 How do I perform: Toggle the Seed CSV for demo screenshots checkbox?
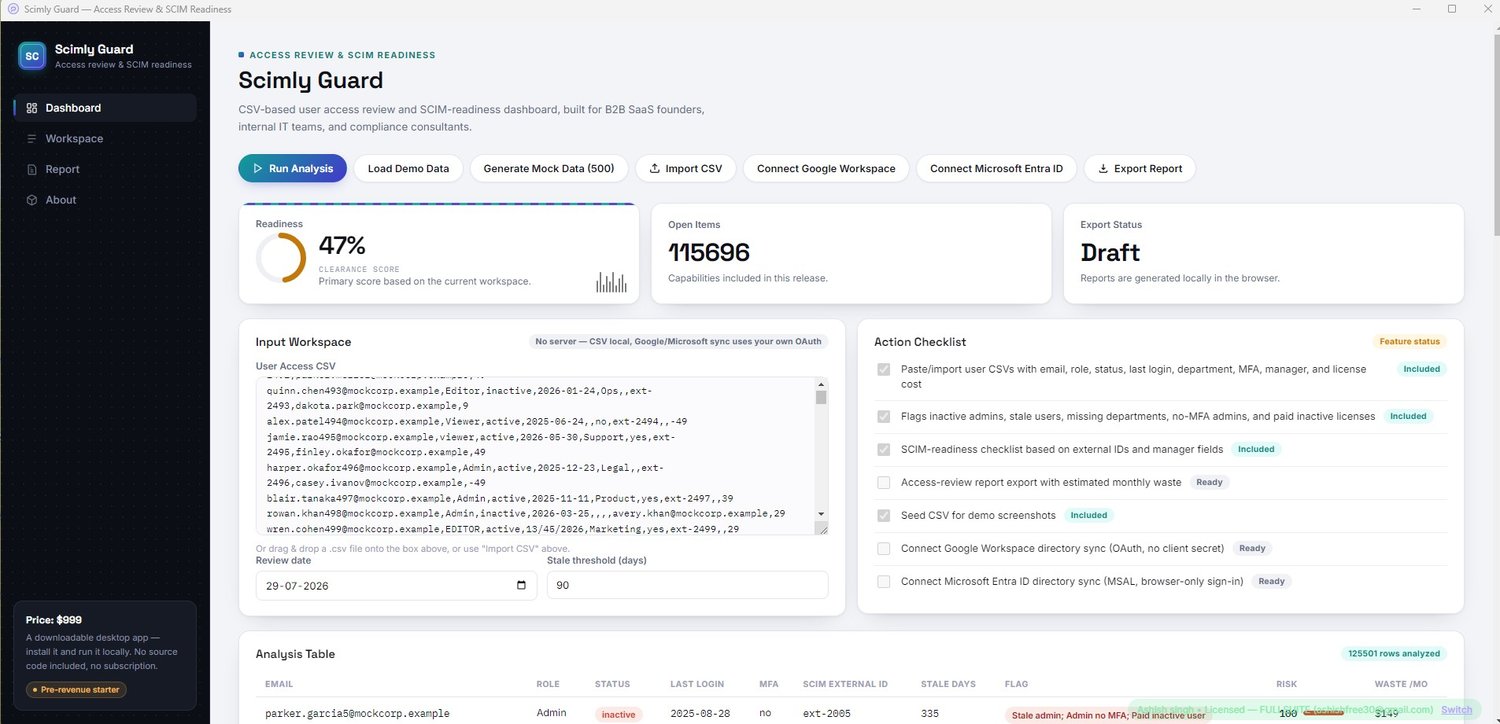884,515
